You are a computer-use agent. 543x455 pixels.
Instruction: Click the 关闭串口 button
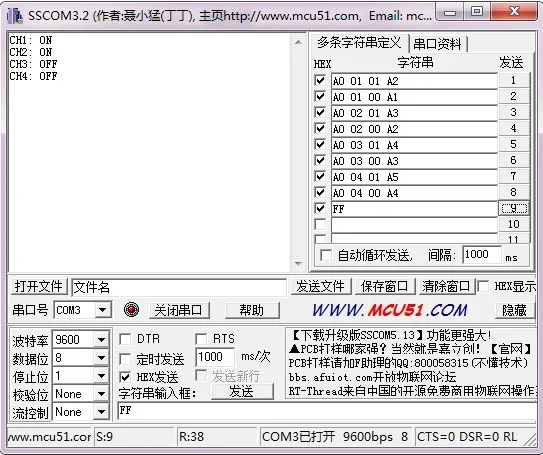pyautogui.click(x=179, y=310)
